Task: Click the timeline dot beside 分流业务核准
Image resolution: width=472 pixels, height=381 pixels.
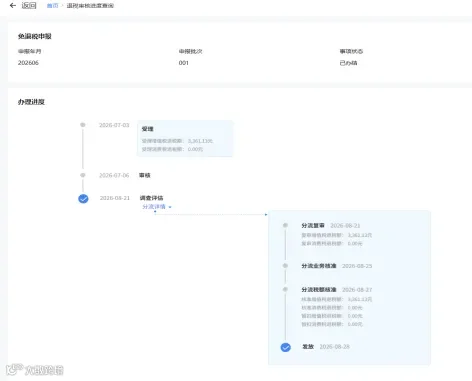Action: [x=285, y=266]
